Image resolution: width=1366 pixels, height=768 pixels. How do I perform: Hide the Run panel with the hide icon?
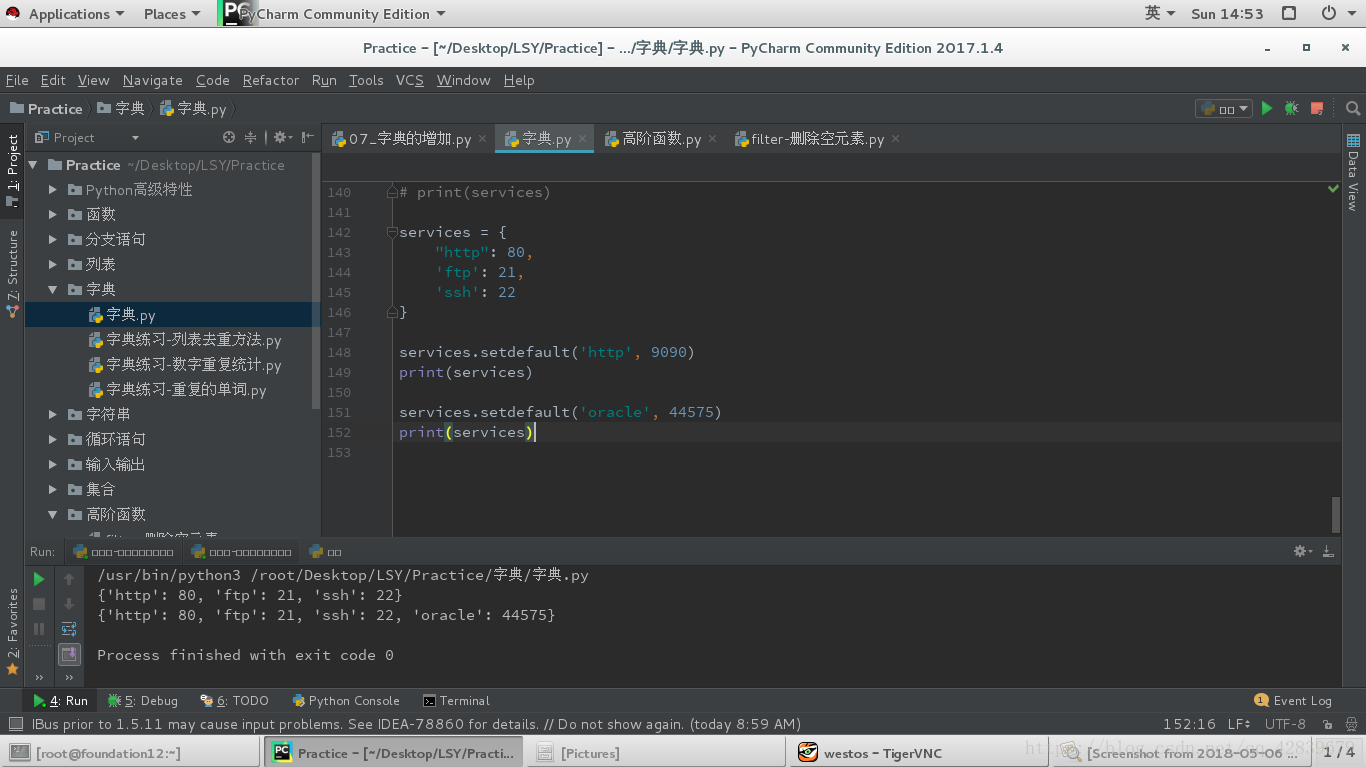(1328, 551)
